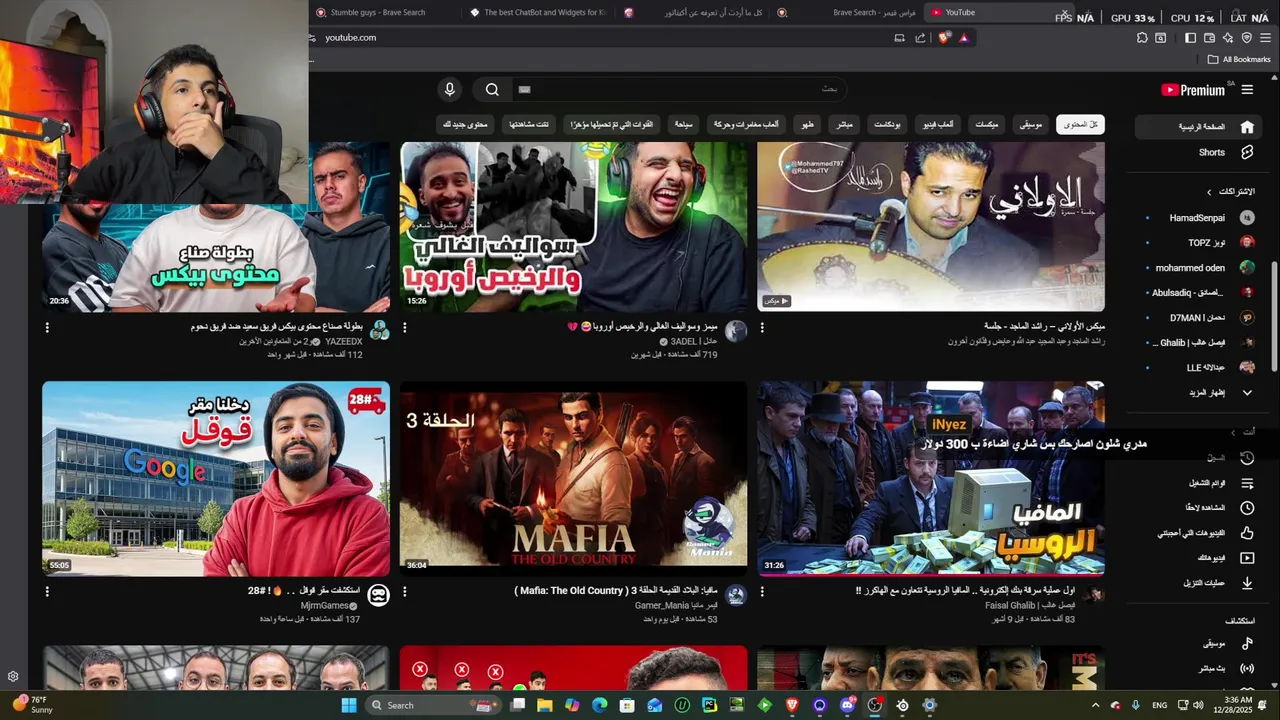Open Live (بث مباشر) under Explore
The width and height of the screenshot is (1280, 720).
1200,668
